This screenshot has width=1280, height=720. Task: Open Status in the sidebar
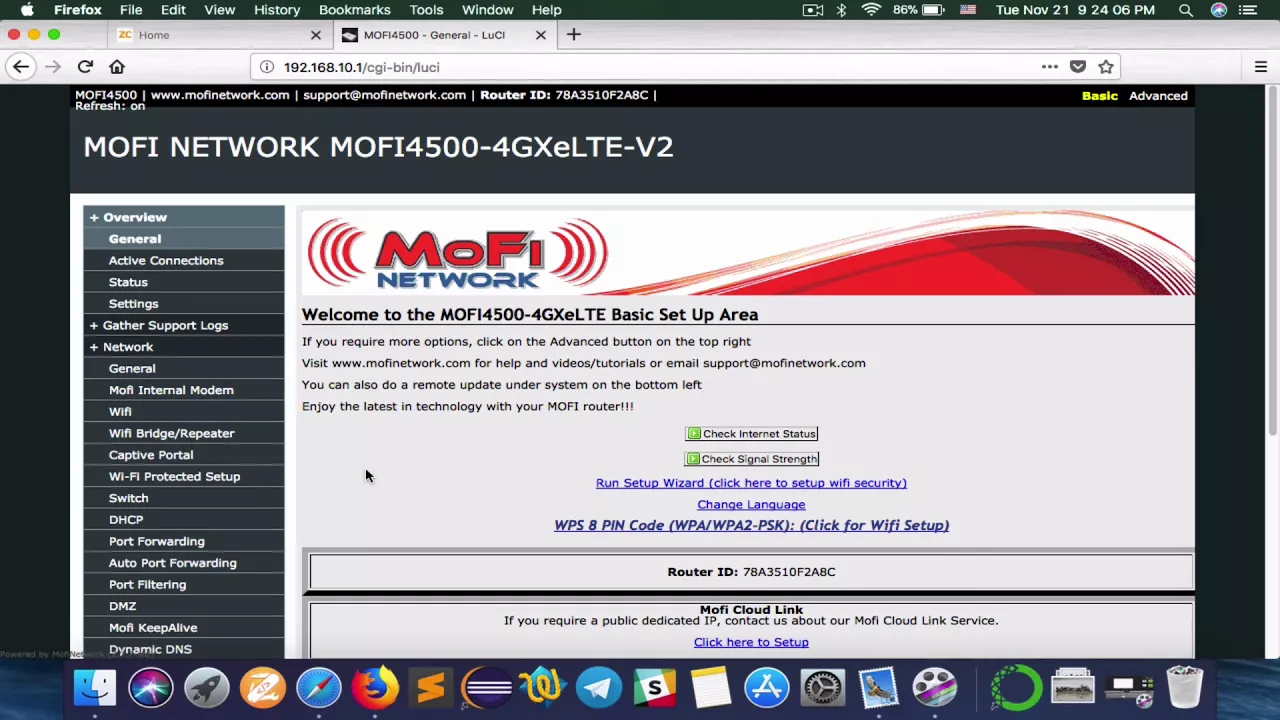[x=184, y=282]
